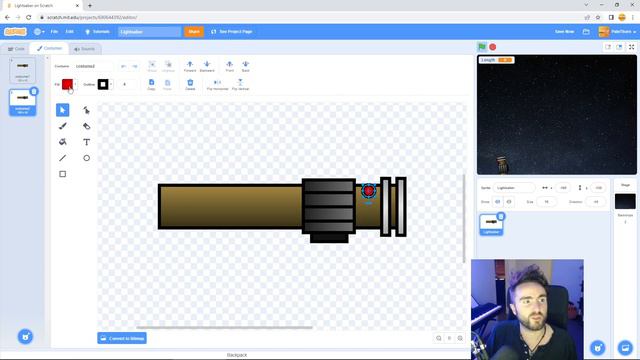This screenshot has height=360, width=640.
Task: Select the Text tool
Action: (x=87, y=142)
